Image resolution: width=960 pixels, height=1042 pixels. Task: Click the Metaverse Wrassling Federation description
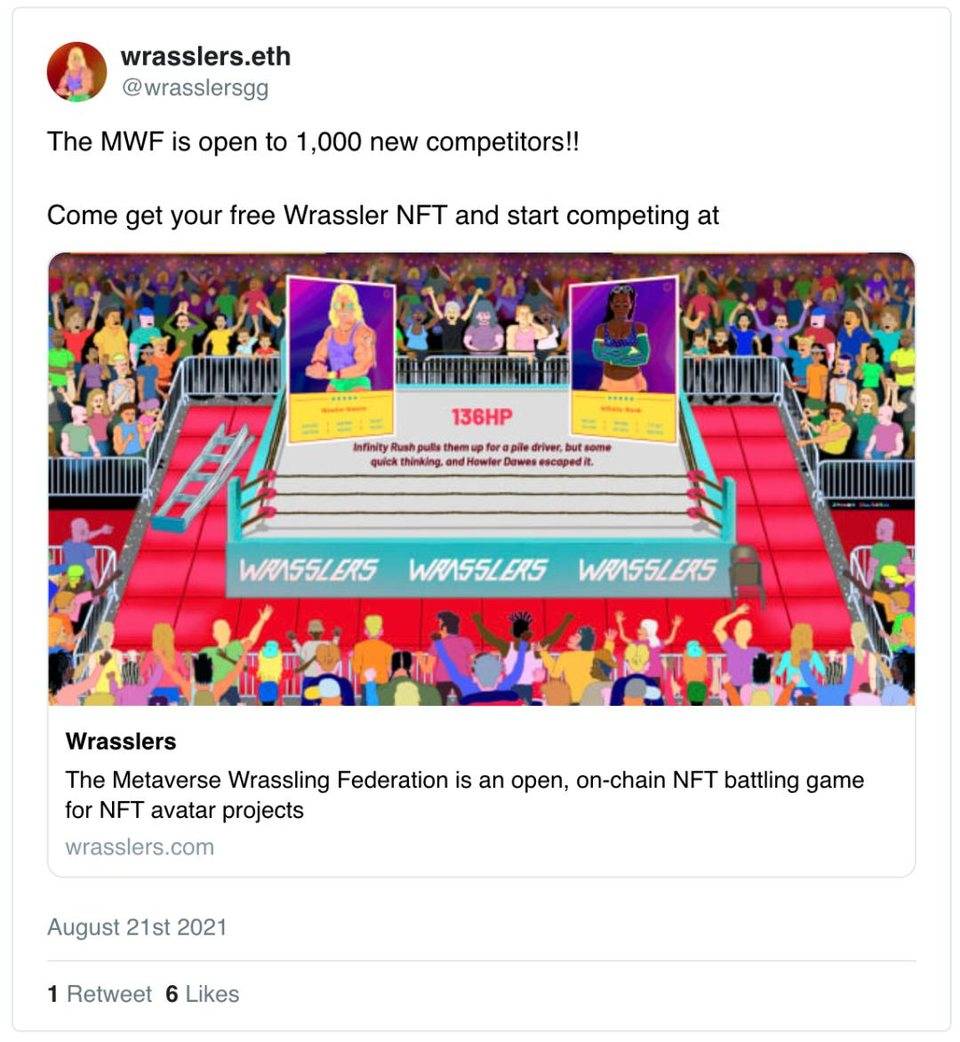[464, 795]
